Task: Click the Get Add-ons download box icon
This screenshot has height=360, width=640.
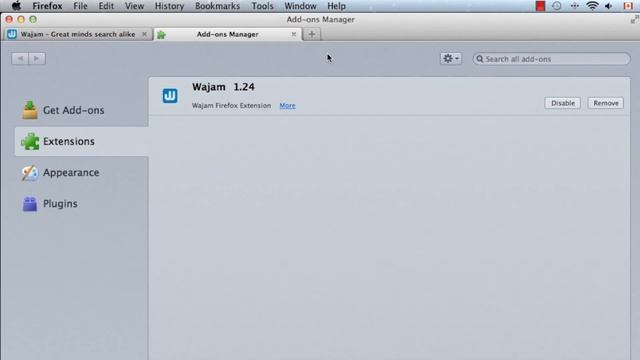Action: pos(30,110)
